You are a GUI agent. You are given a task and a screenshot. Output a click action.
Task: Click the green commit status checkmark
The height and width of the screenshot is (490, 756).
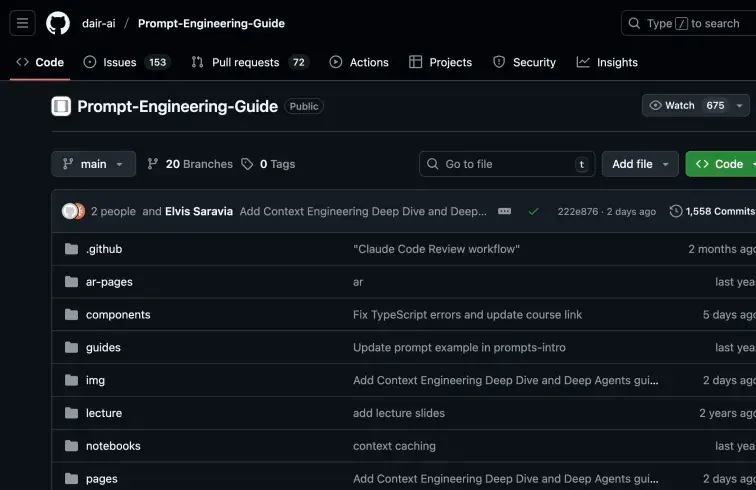tap(533, 212)
